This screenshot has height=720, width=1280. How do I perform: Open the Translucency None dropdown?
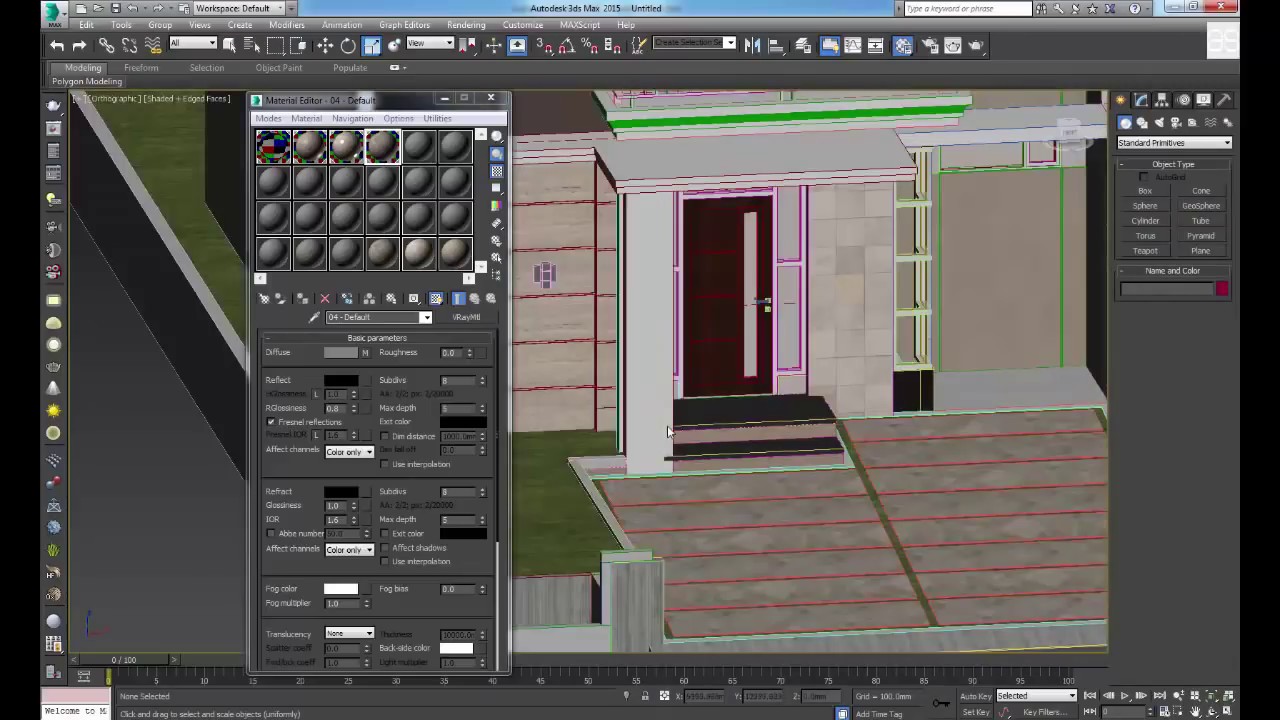pos(349,633)
